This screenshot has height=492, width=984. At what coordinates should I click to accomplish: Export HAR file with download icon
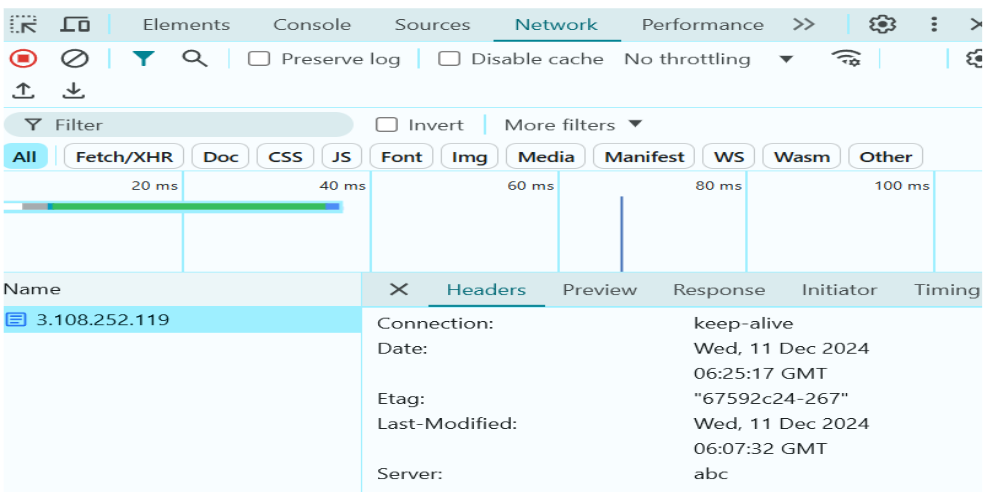[x=73, y=91]
